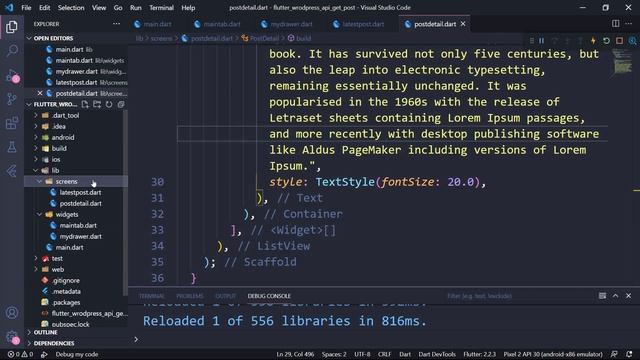Maximize the bottom panel size
The width and height of the screenshot is (640, 360).
(x=616, y=296)
